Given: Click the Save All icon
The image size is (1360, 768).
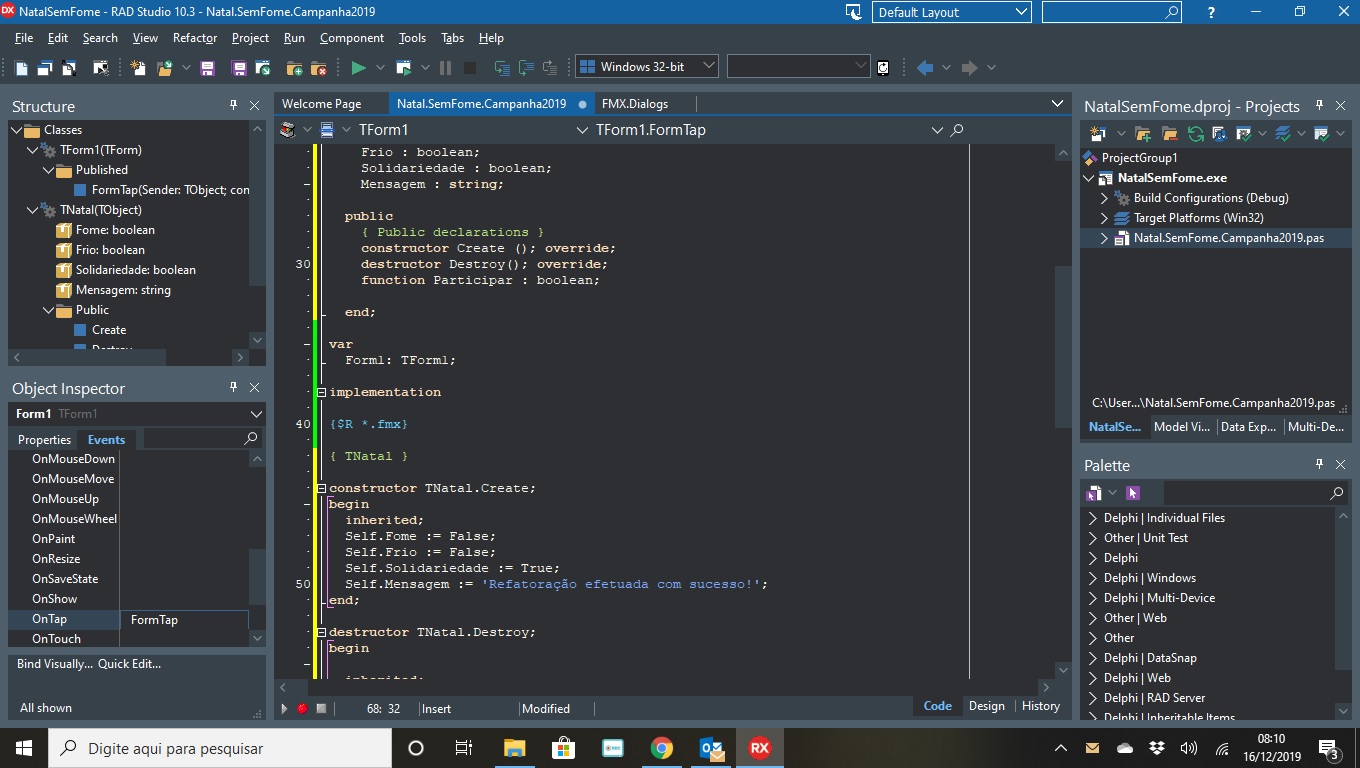Looking at the screenshot, I should 239,67.
